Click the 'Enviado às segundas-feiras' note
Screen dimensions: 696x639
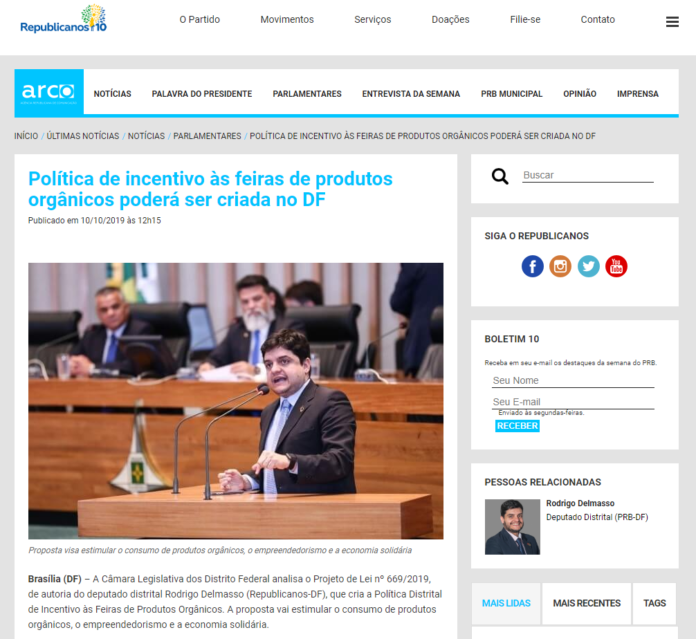[x=541, y=413]
